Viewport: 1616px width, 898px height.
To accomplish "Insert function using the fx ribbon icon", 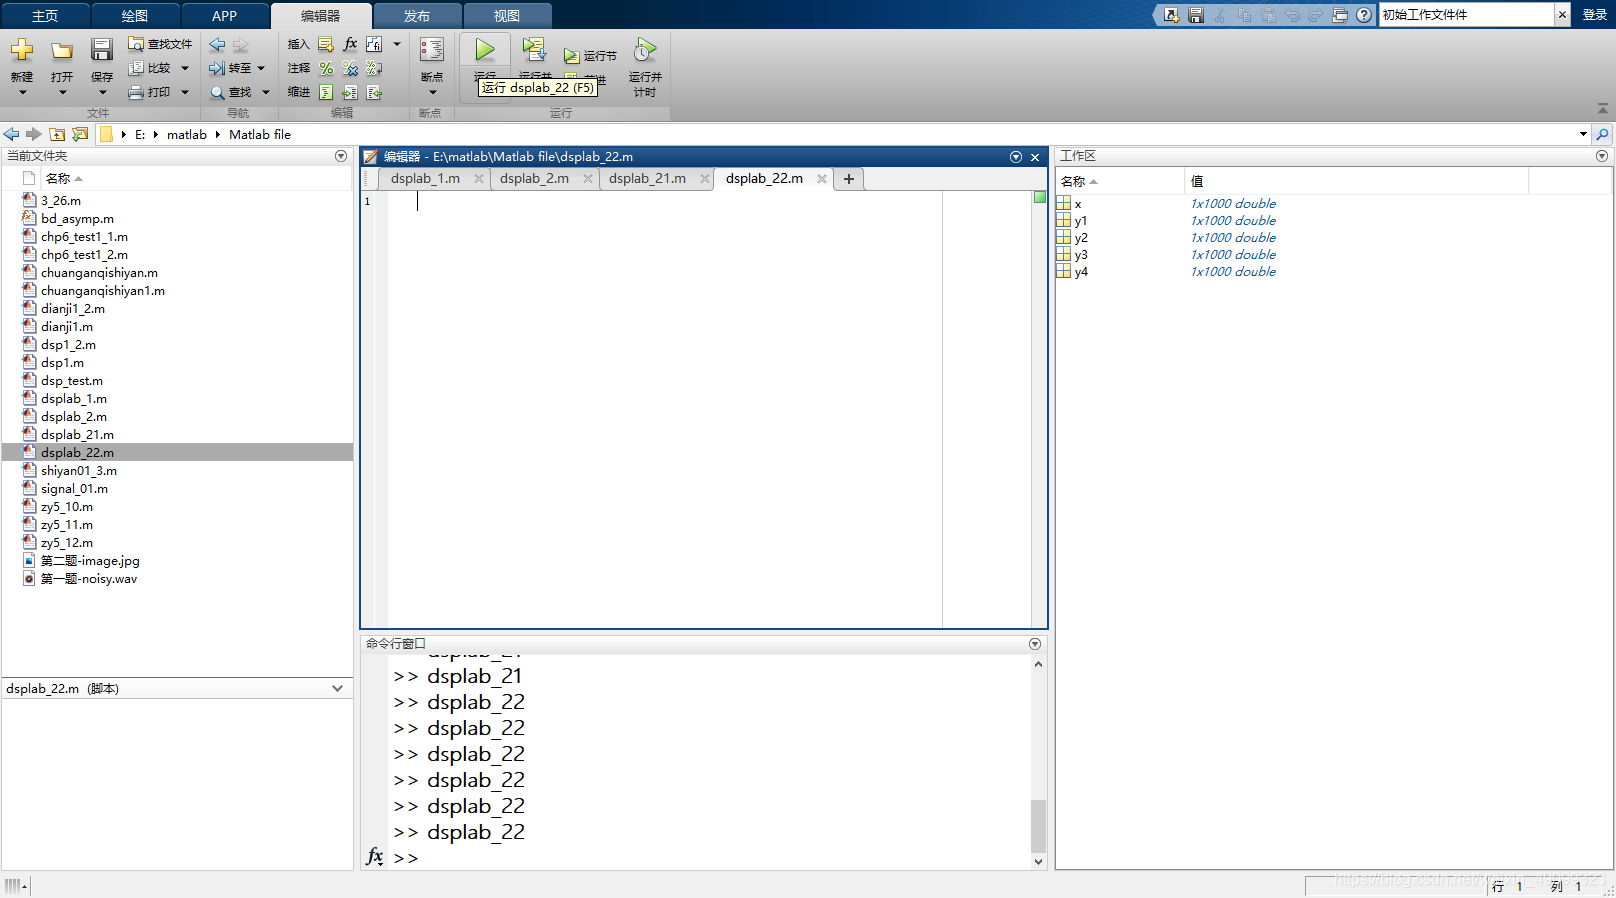I will tap(350, 44).
